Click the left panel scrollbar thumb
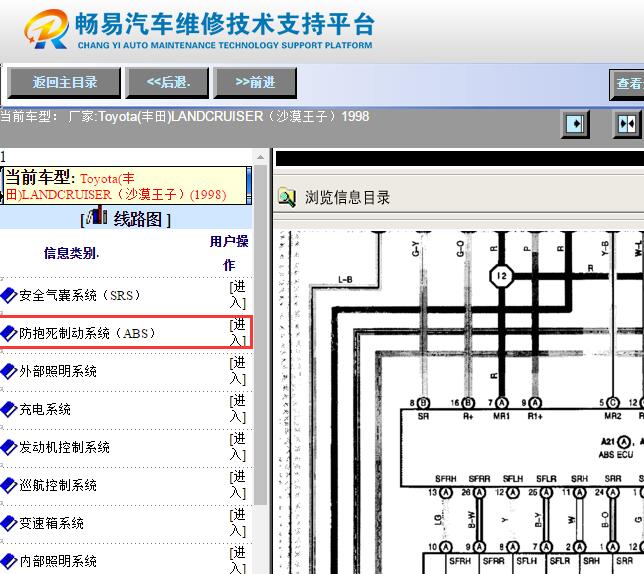 click(260, 335)
